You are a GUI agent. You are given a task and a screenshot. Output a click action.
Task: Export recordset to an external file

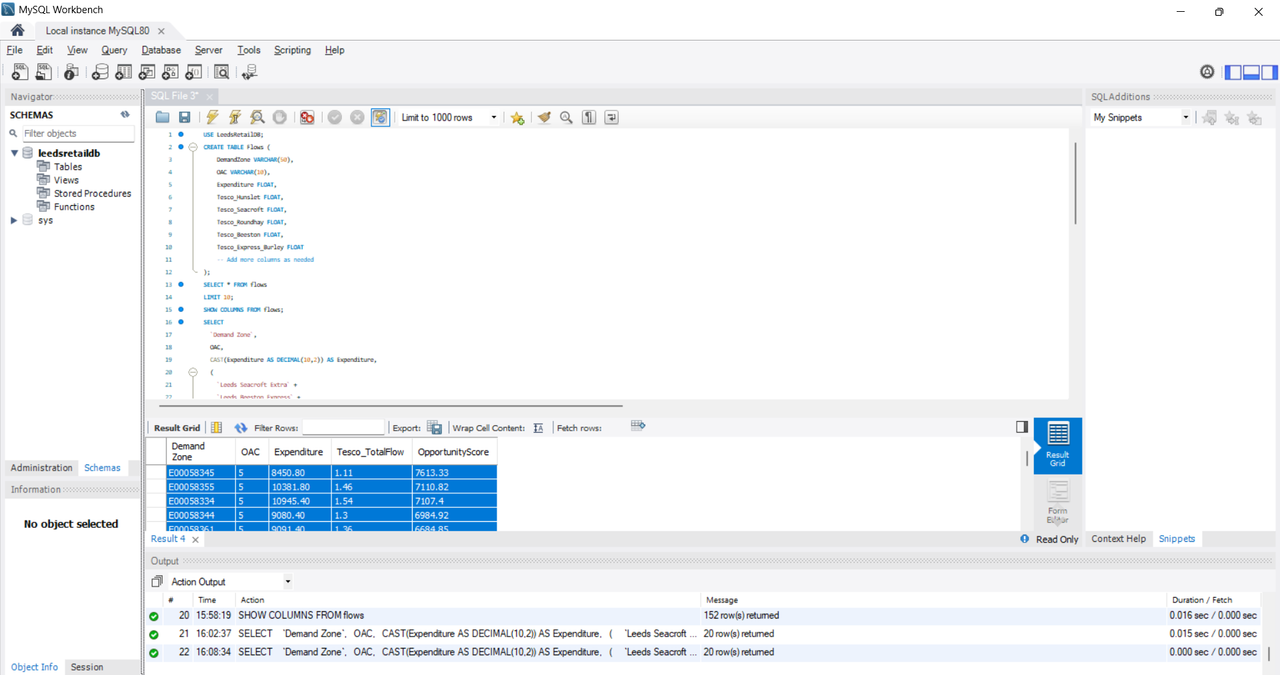point(435,428)
